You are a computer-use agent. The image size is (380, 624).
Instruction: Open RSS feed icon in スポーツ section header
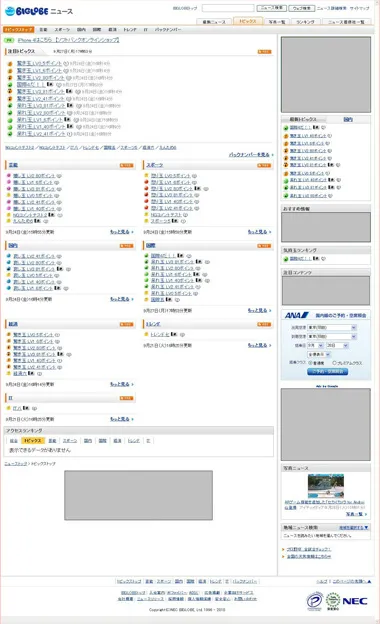[264, 165]
